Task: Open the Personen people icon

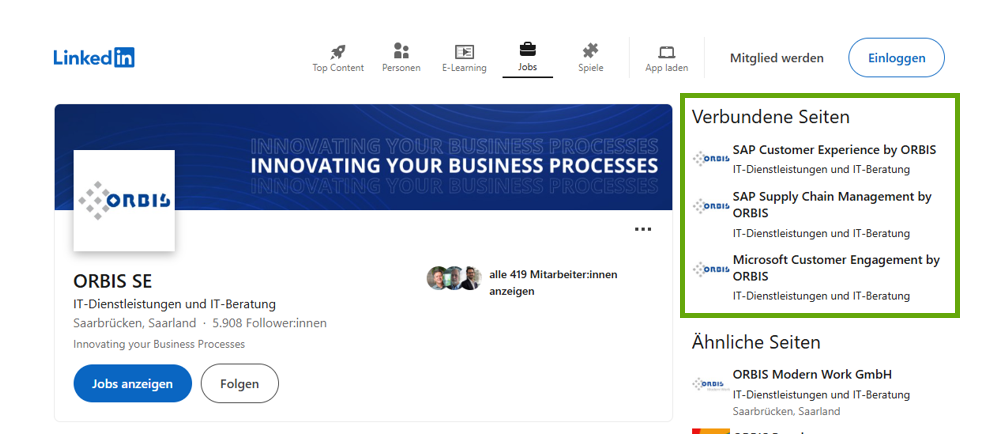Action: tap(401, 51)
